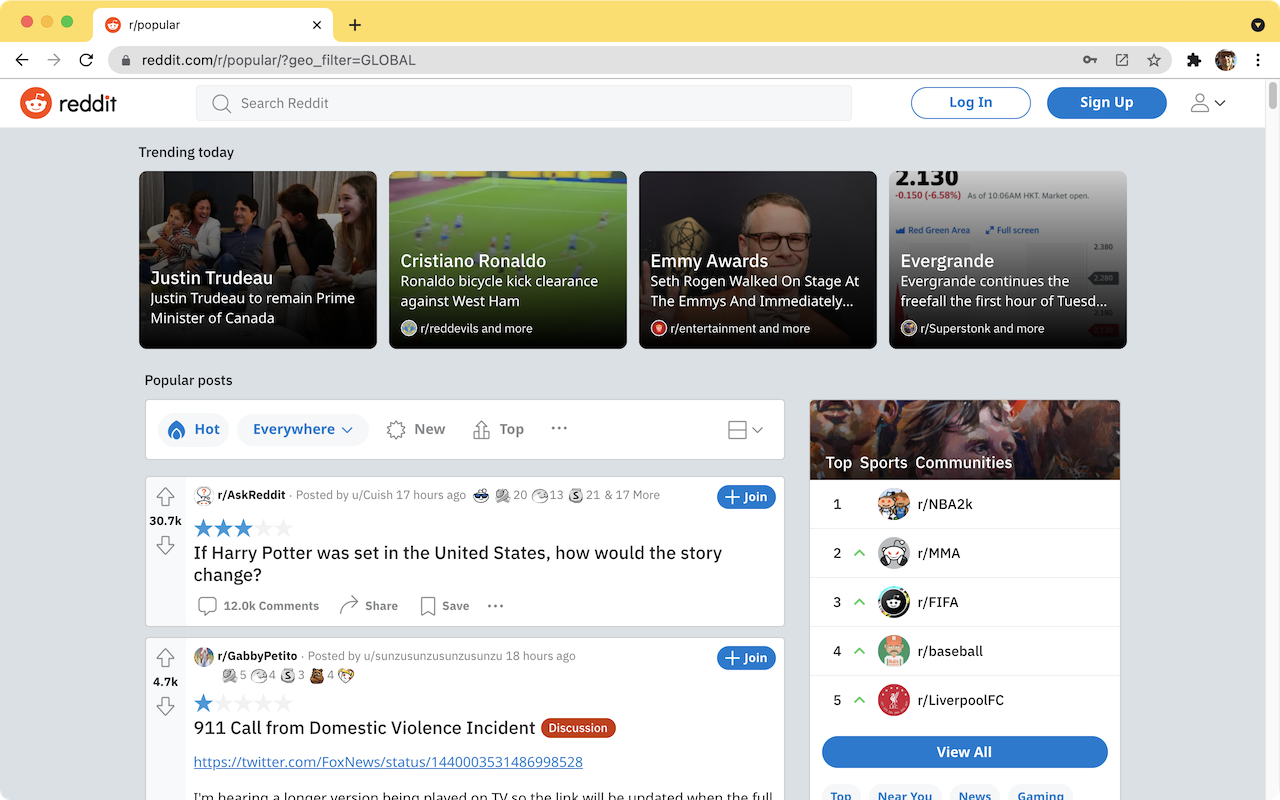The width and height of the screenshot is (1280, 800).
Task: Open the Harry Potter post title
Action: click(x=458, y=564)
